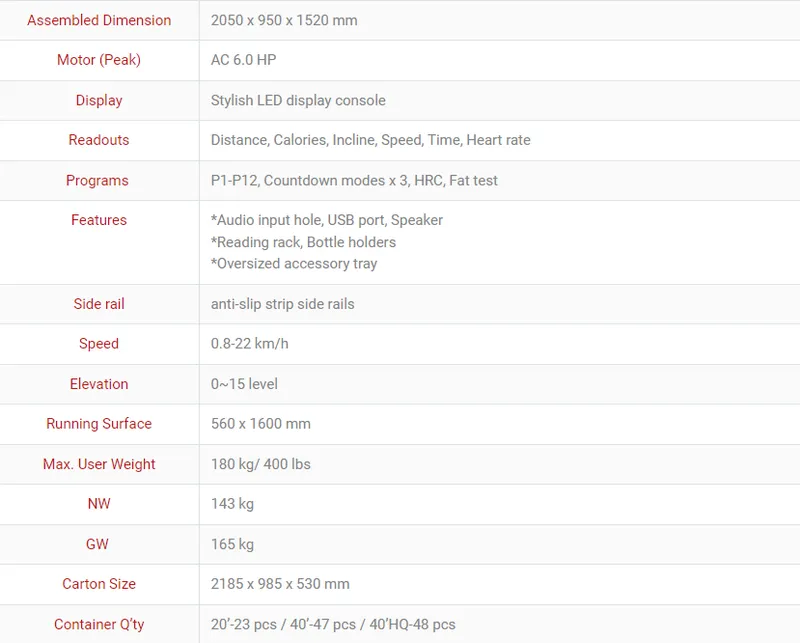Select the '143 kg' value

pos(232,504)
